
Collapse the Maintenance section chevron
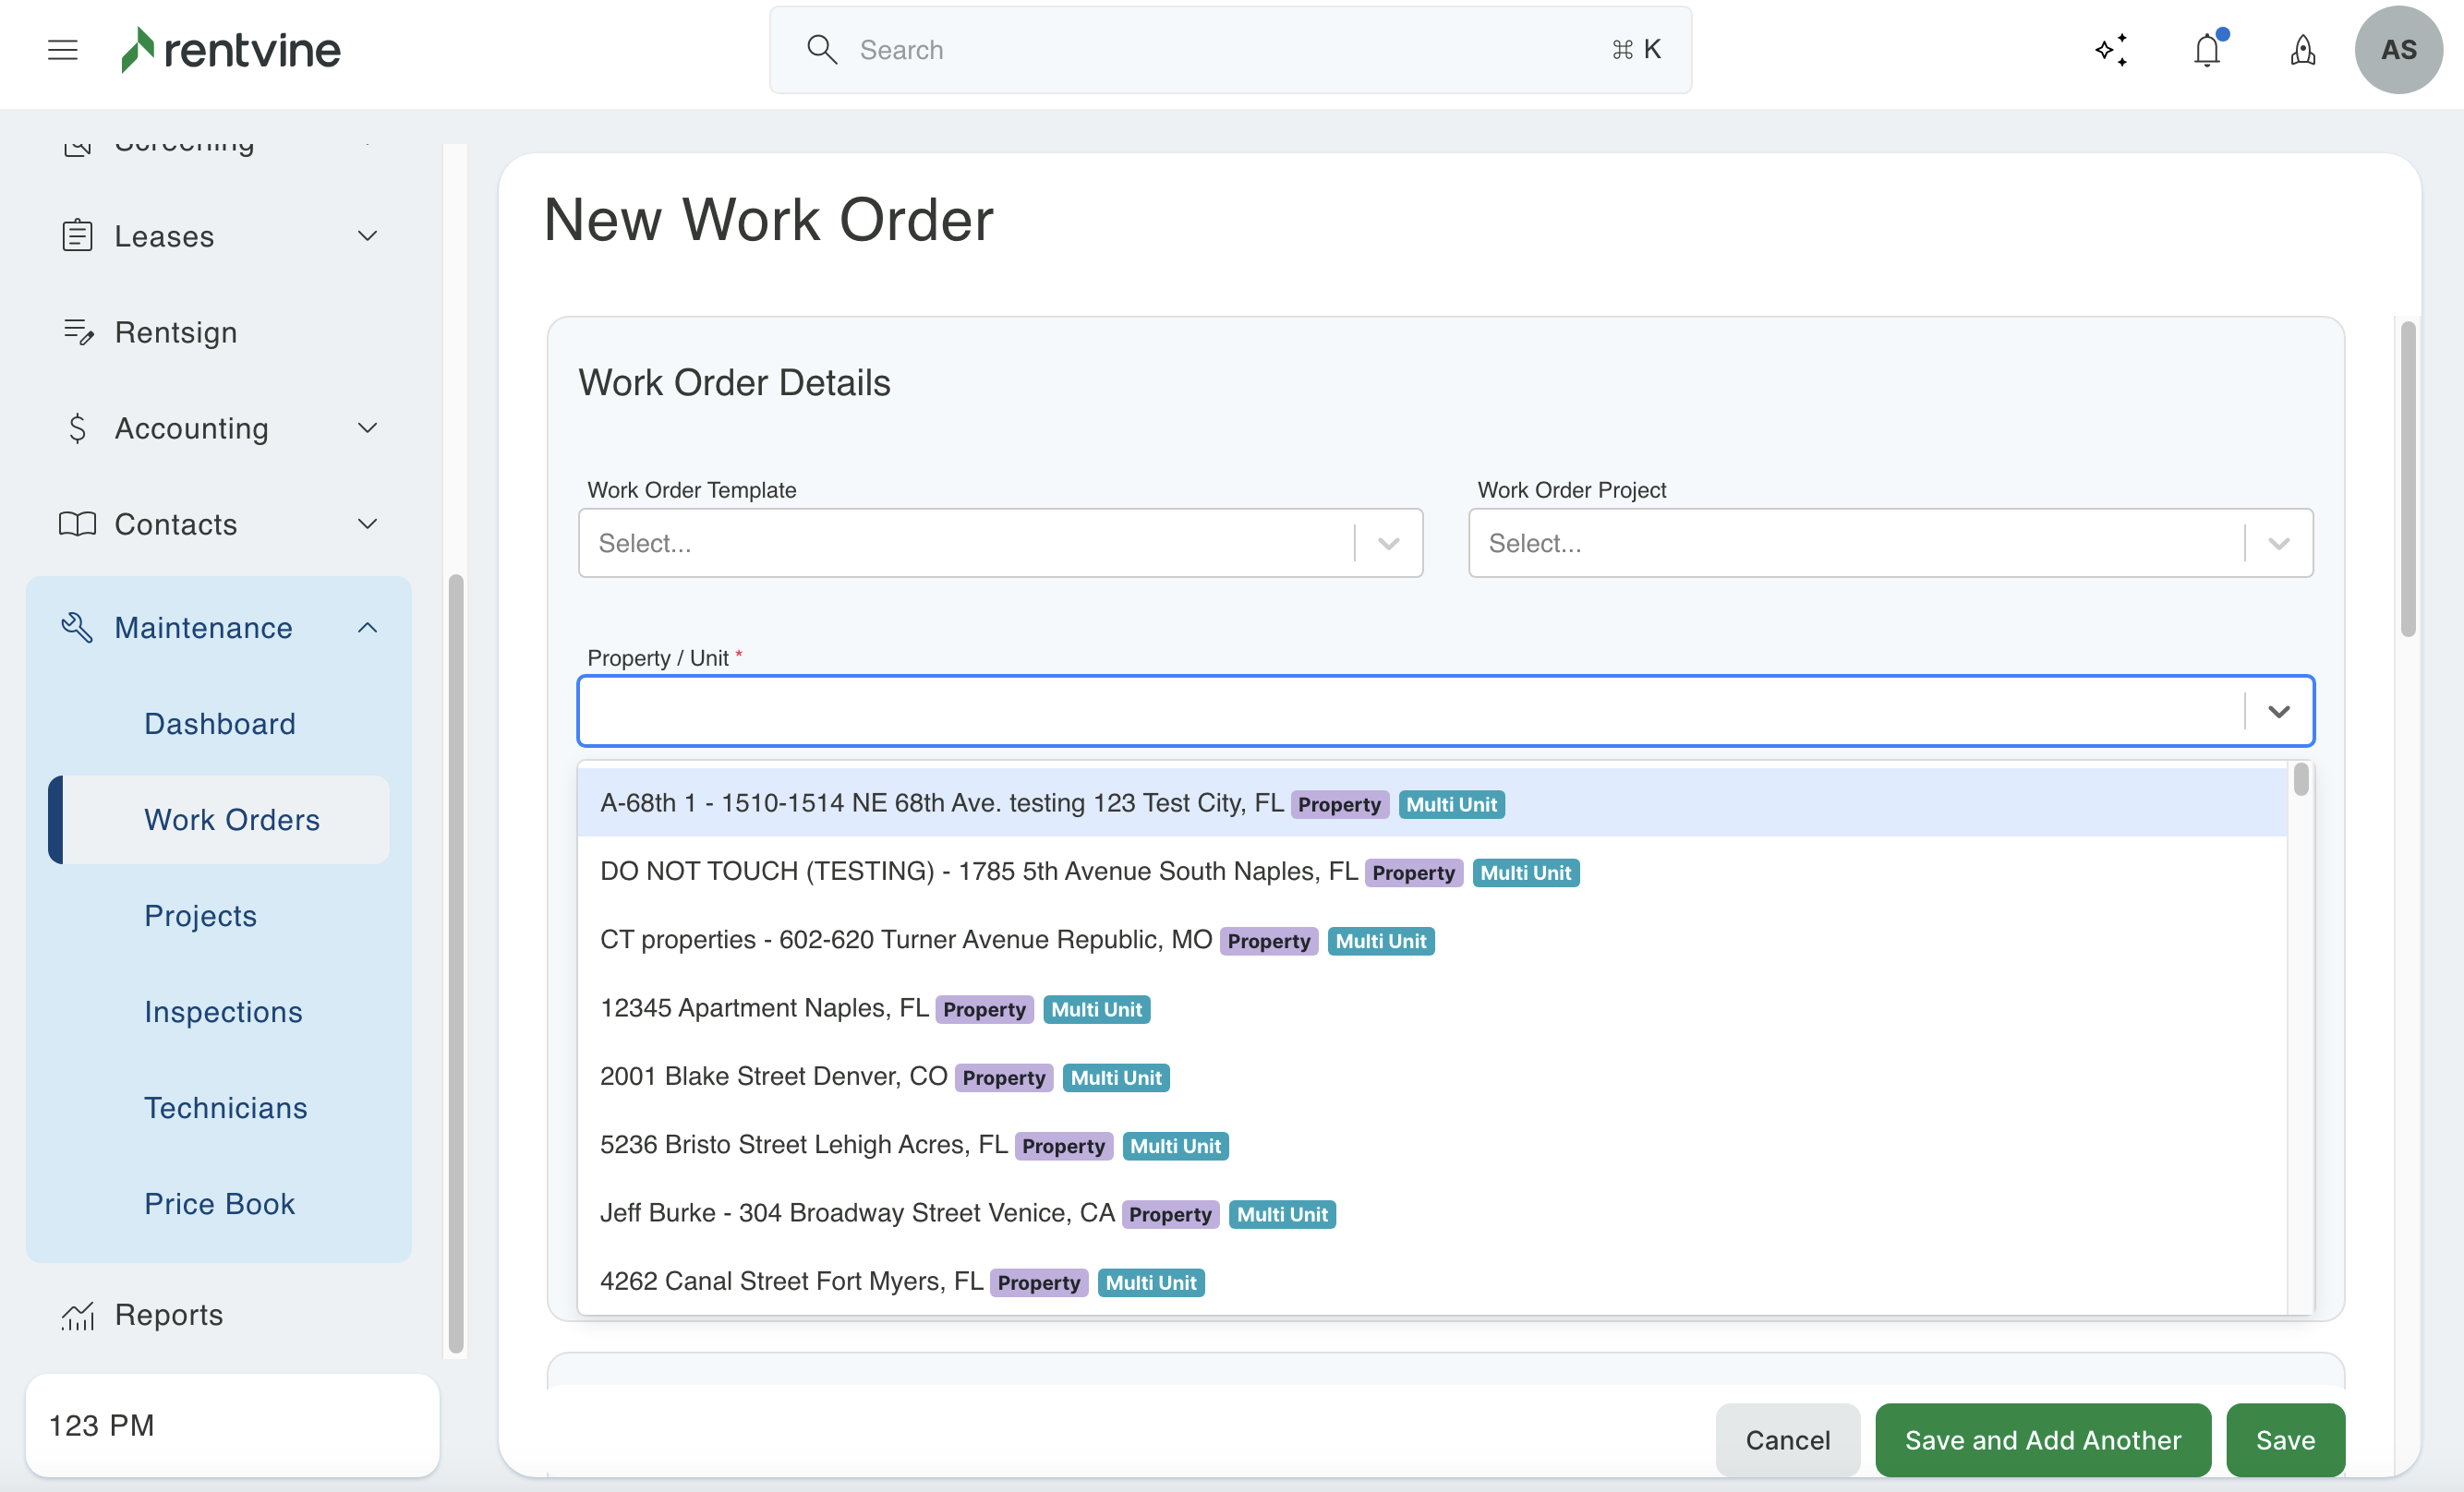pyautogui.click(x=367, y=628)
